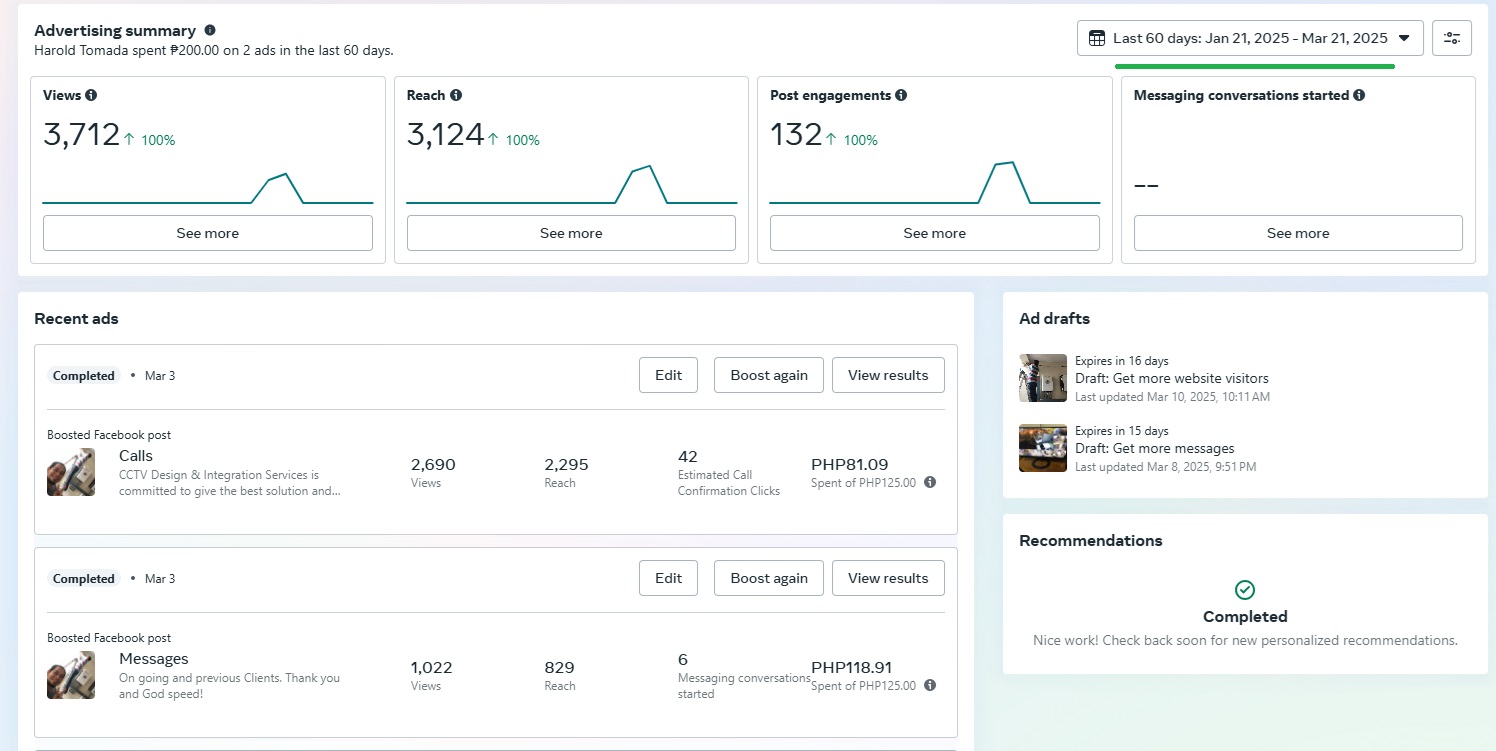This screenshot has width=1496, height=751.
Task: Click the On going and previous Clients description
Action: pyautogui.click(x=230, y=685)
